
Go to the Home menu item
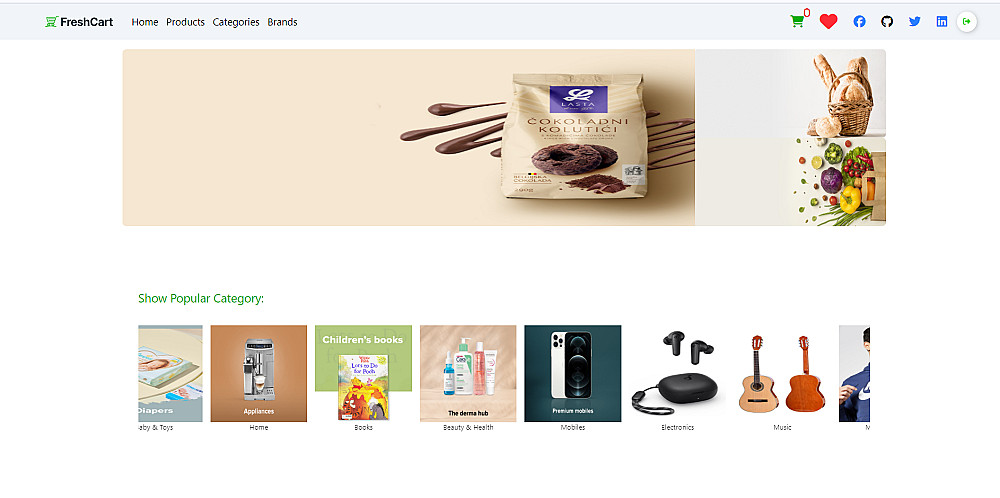145,22
